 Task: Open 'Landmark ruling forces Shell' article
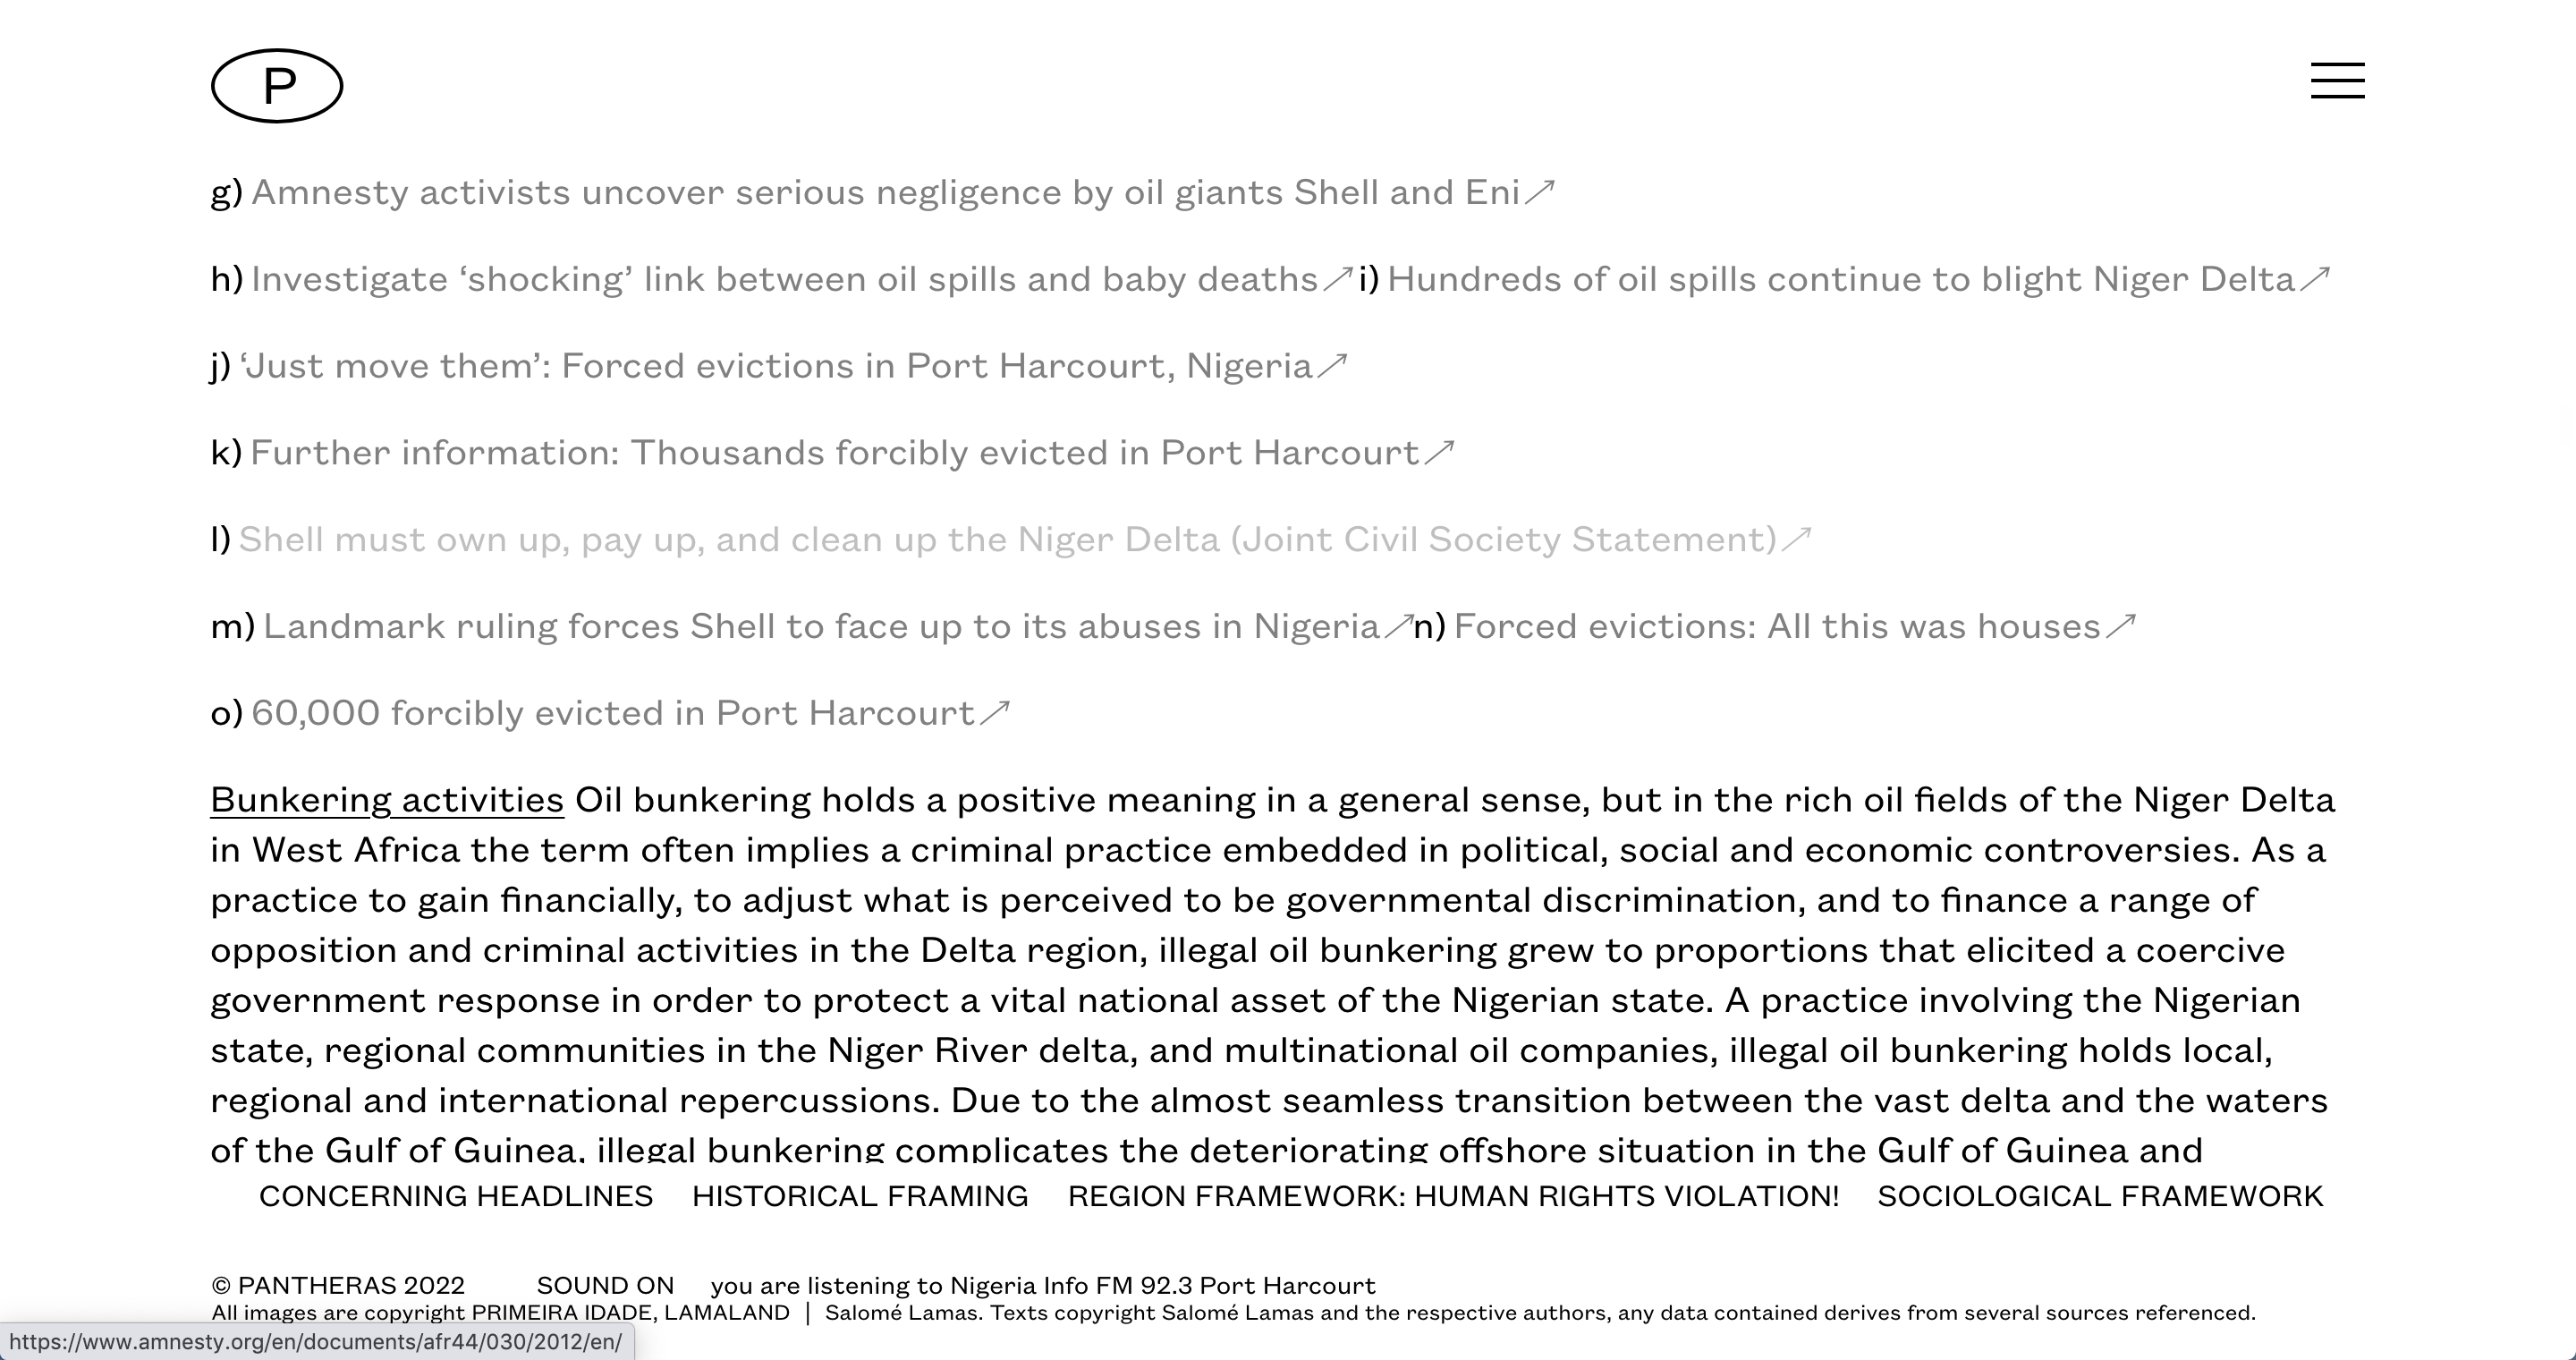(x=820, y=626)
